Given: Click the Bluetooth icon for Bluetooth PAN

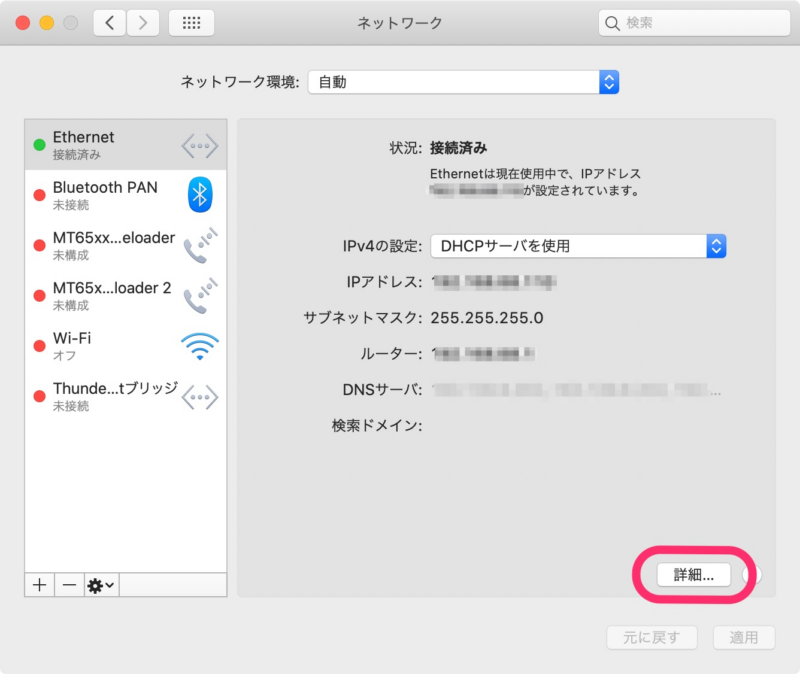Looking at the screenshot, I should coord(200,194).
